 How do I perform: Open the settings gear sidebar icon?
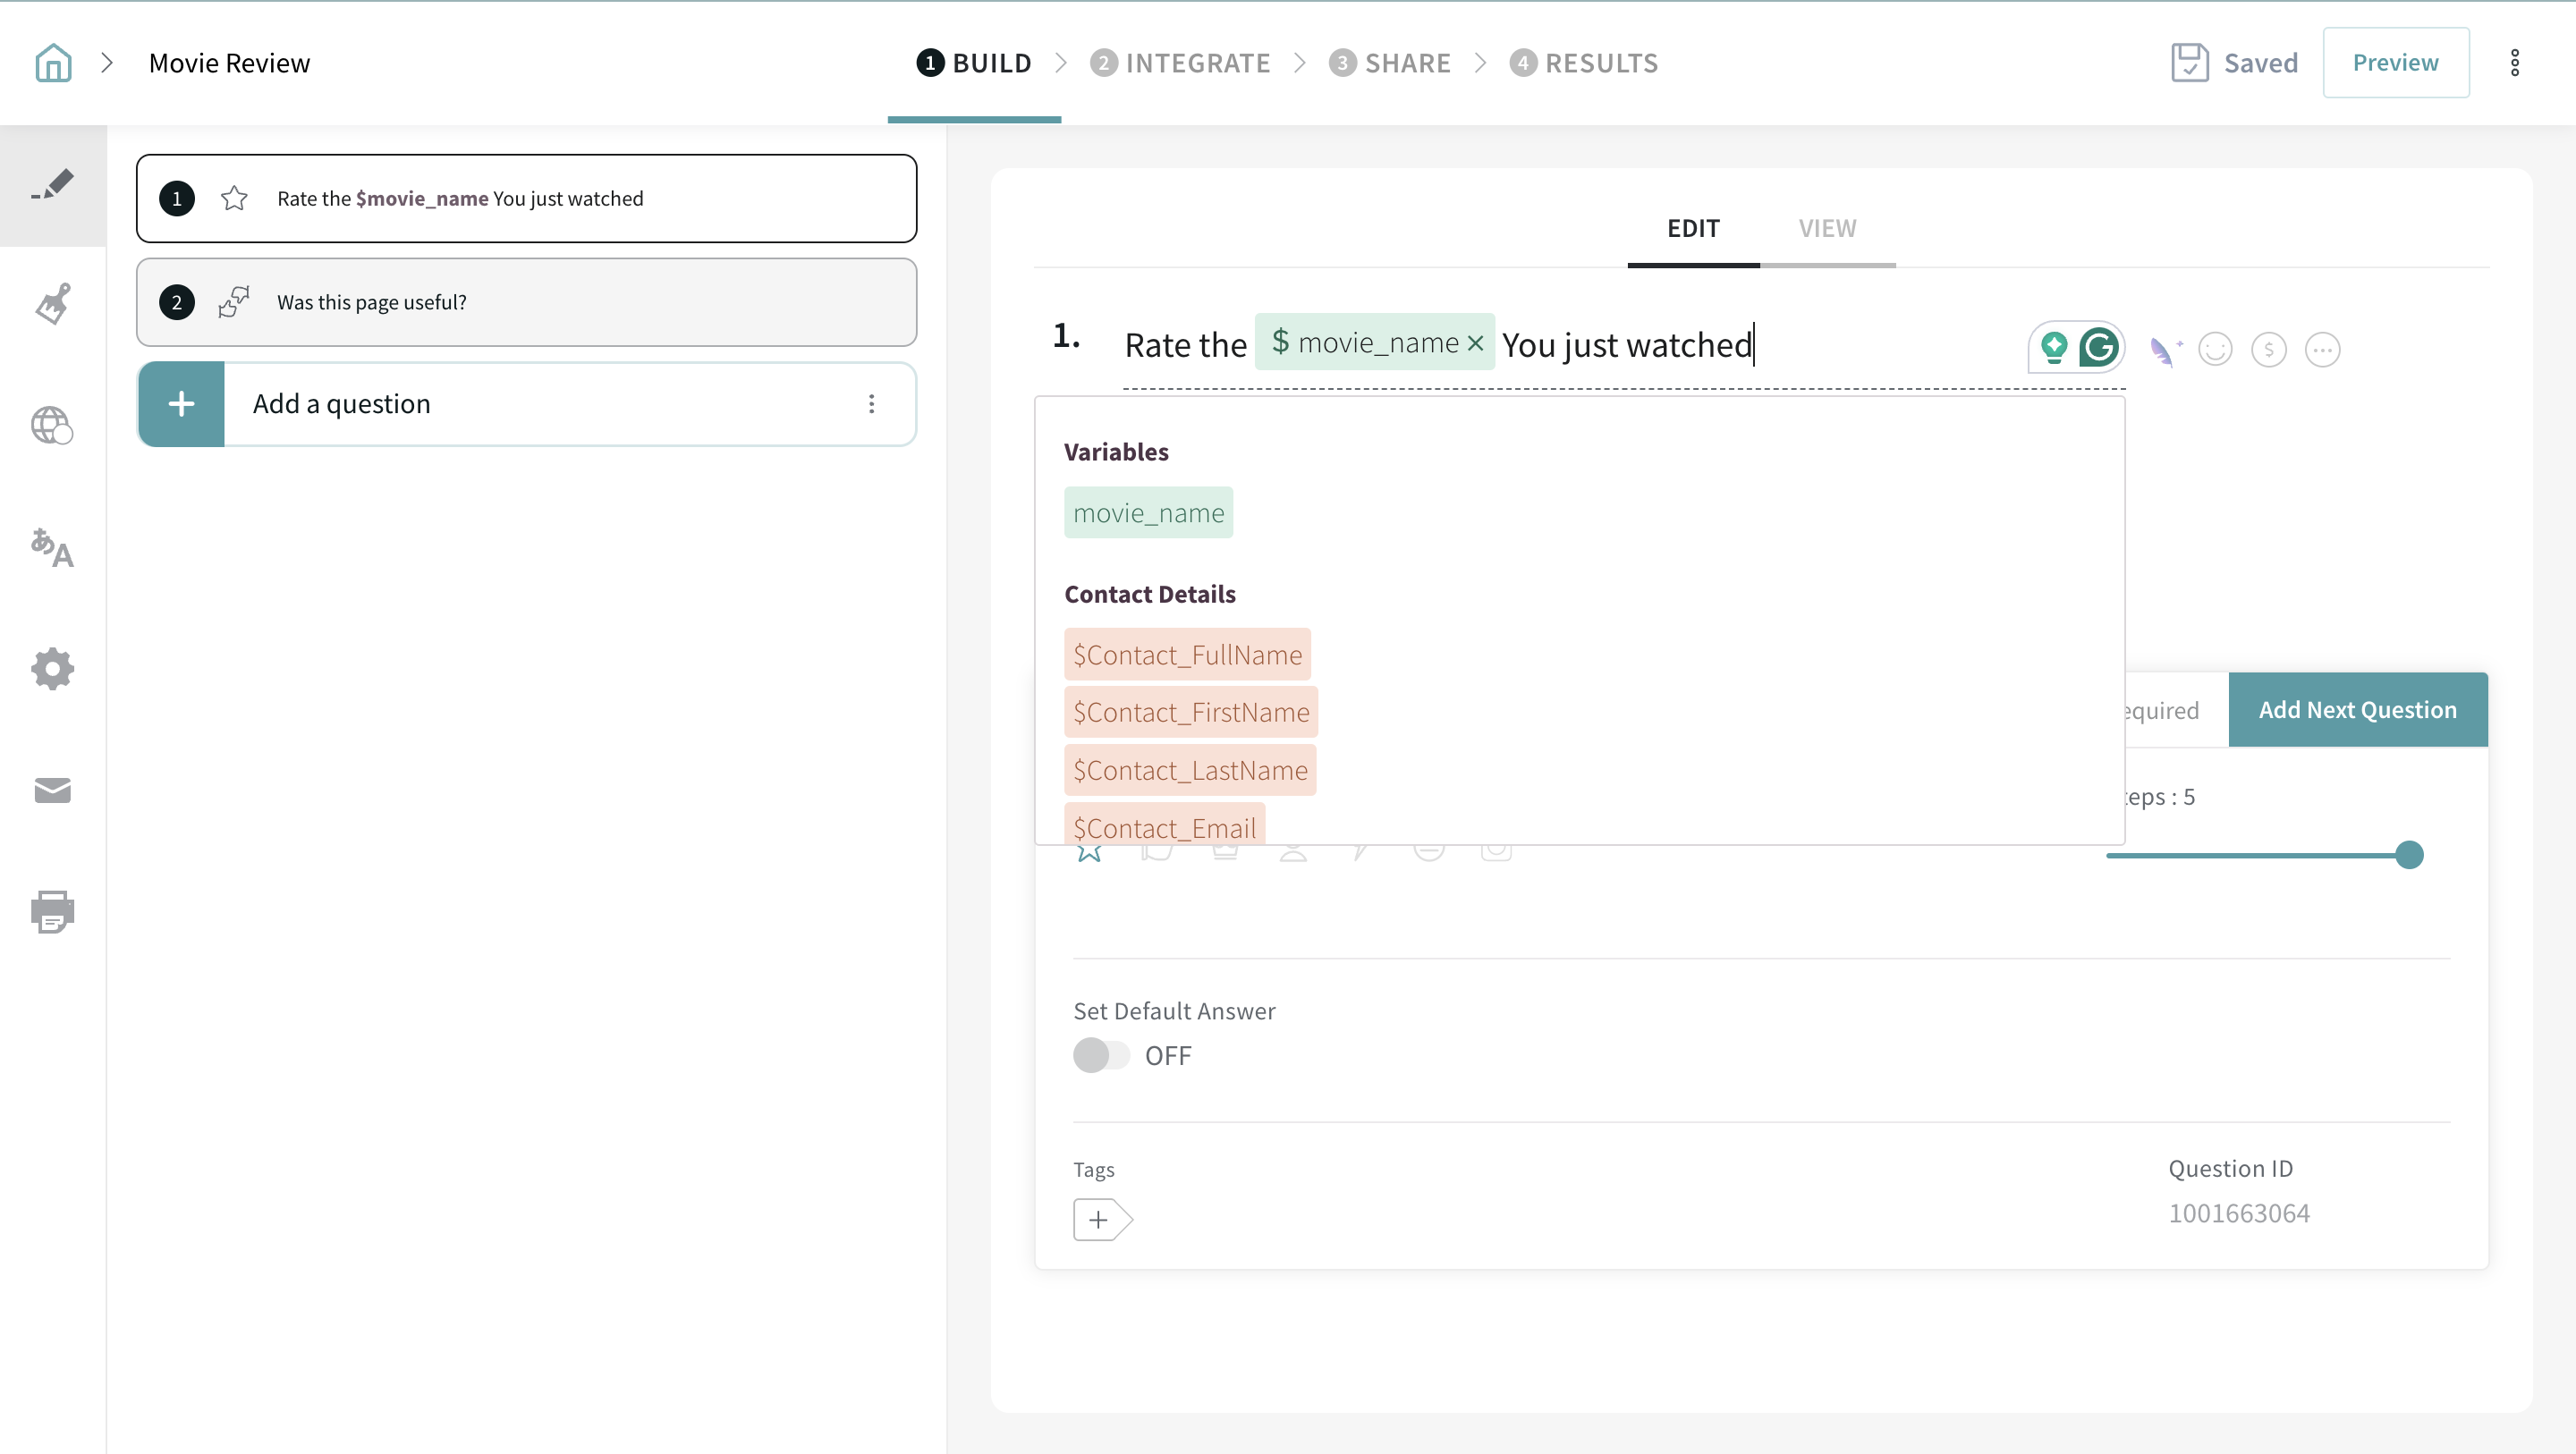click(53, 669)
